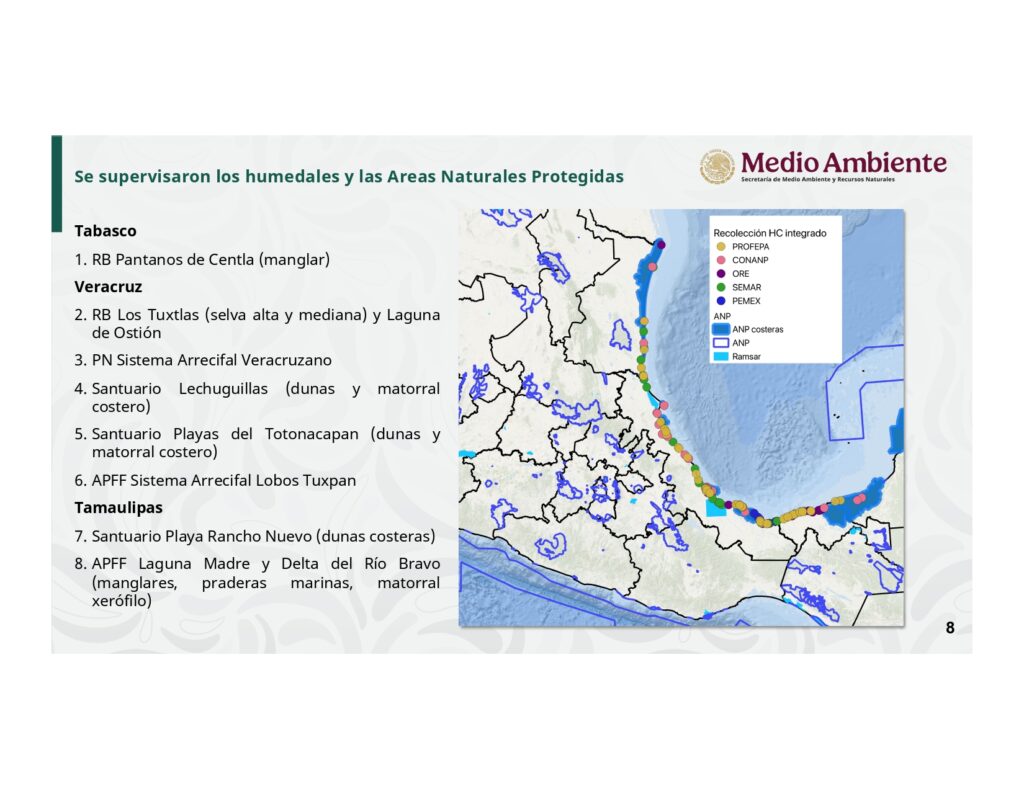Click the ORE purple legend dot
This screenshot has width=1024, height=791.
[x=721, y=273]
